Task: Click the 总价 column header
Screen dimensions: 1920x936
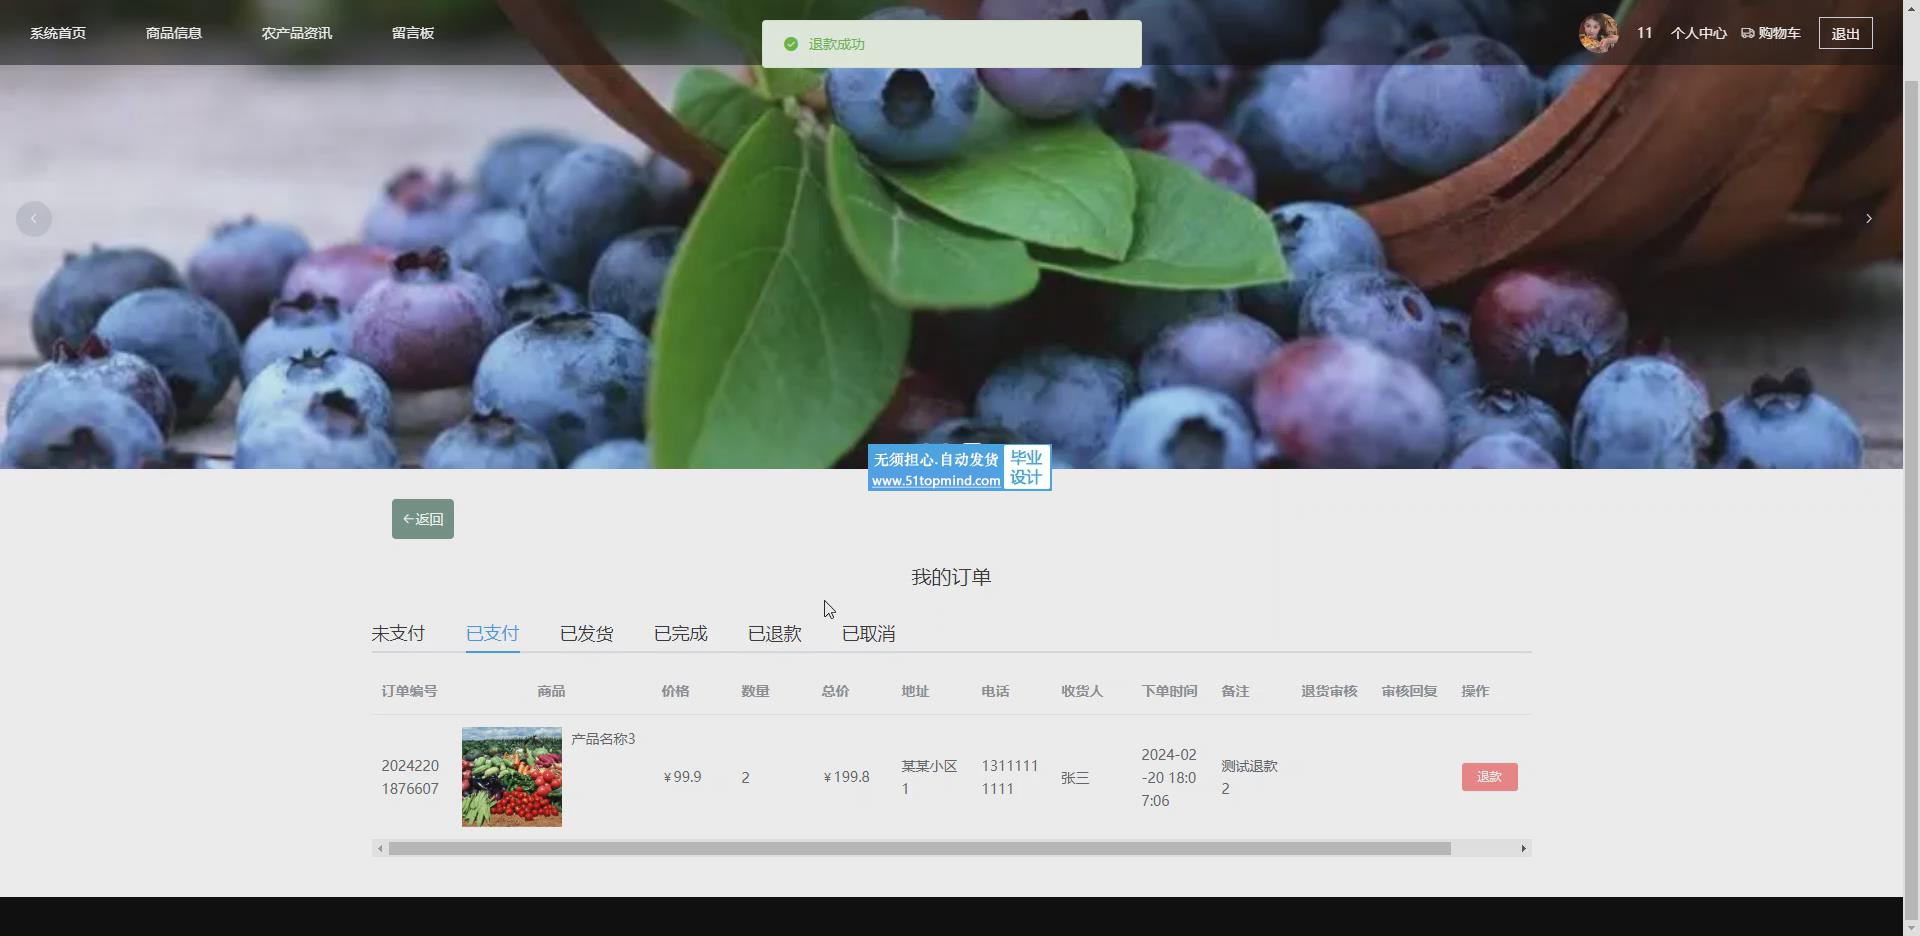Action: pyautogui.click(x=835, y=691)
